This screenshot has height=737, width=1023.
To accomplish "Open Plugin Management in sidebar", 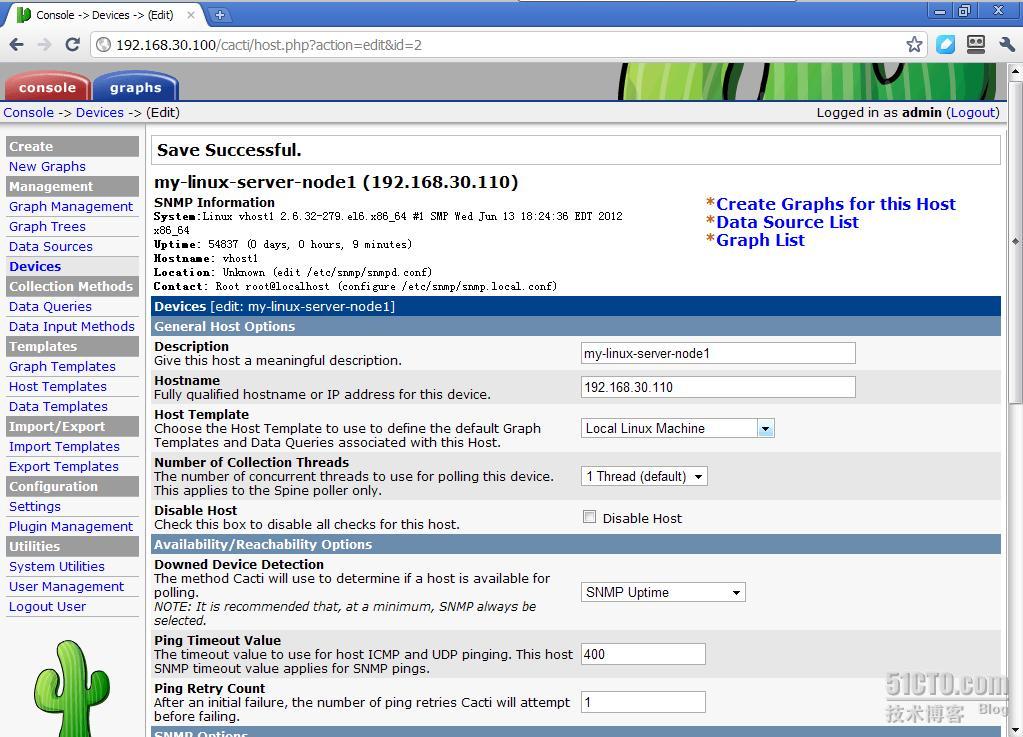I will pos(70,526).
